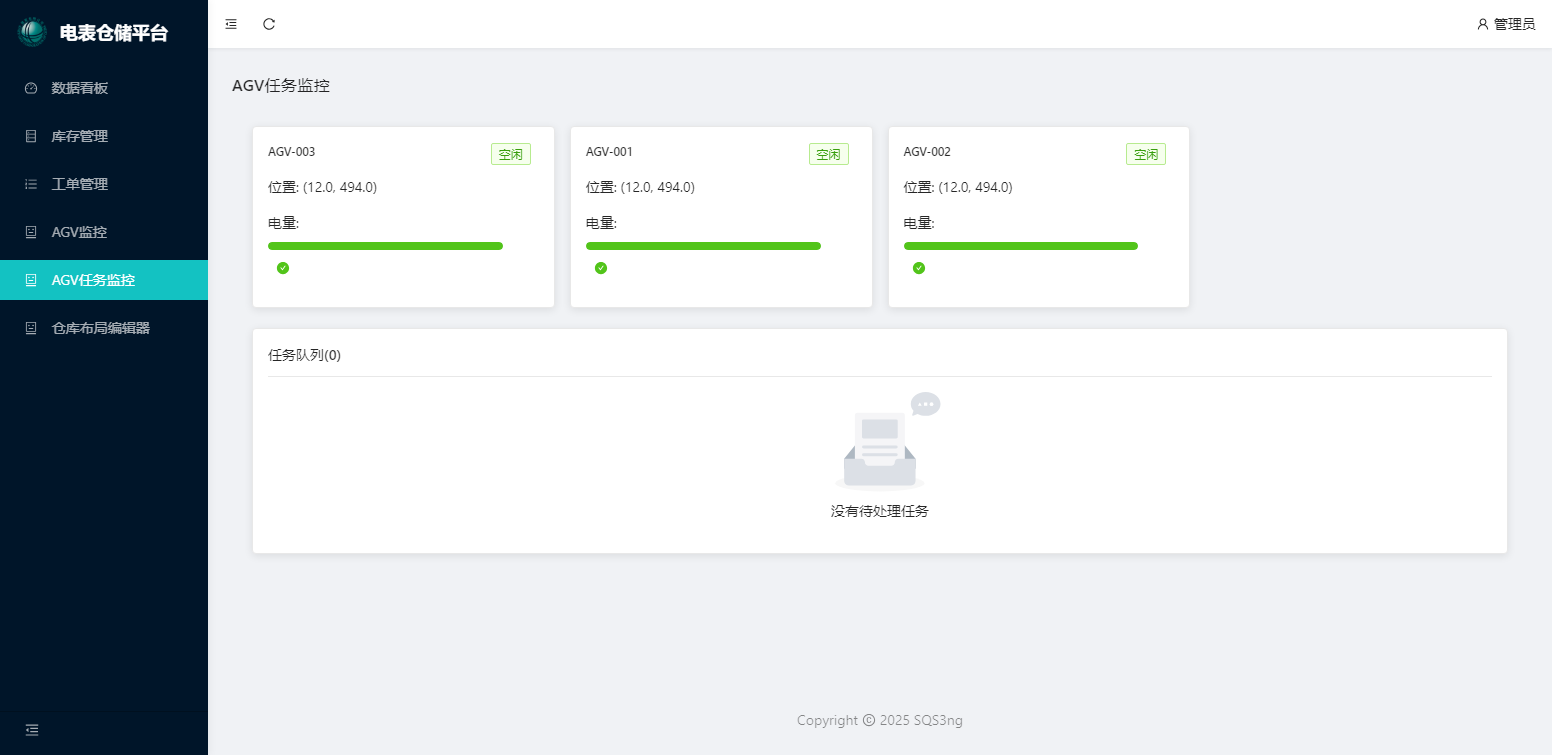The image size is (1552, 755).
Task: Click the dashboard icon beside 数据看板
Action: 31,88
